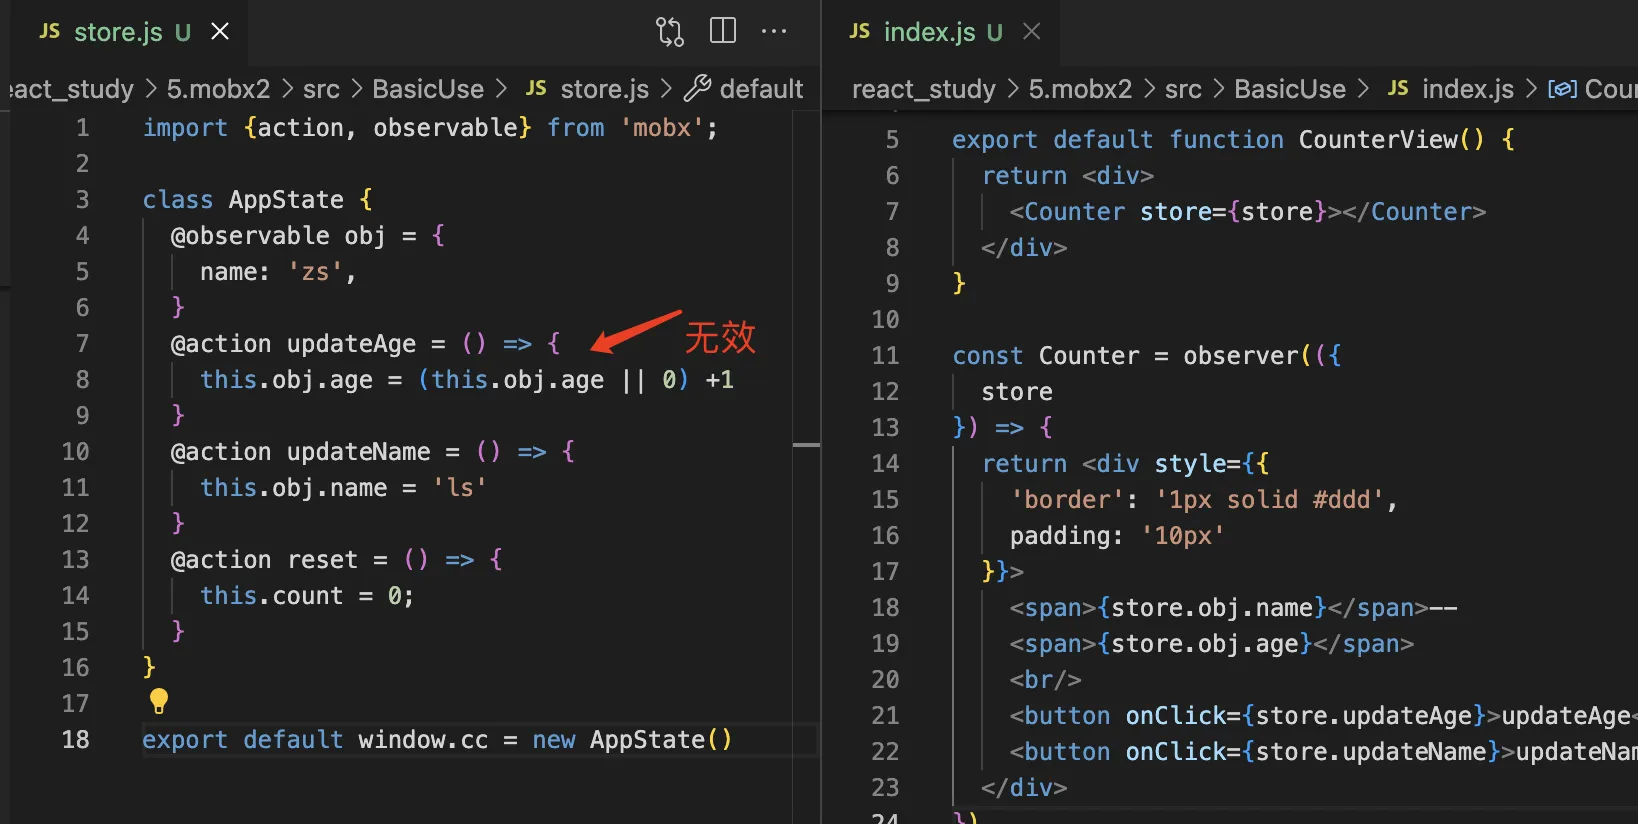Split the editor to the right
This screenshot has width=1638, height=824.
click(x=723, y=31)
